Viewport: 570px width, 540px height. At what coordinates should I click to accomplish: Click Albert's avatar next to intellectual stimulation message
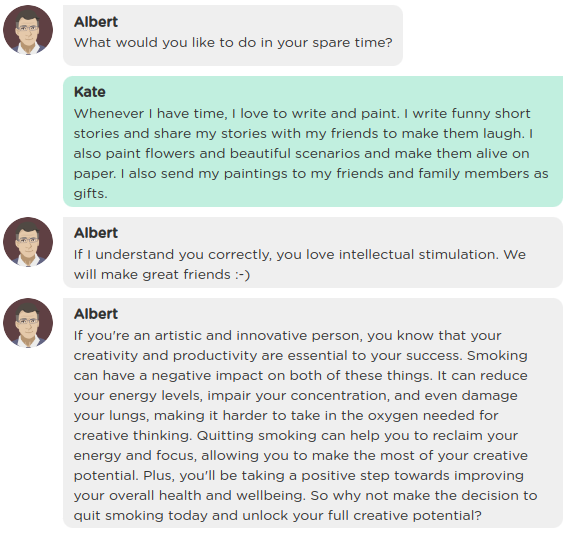pos(28,242)
